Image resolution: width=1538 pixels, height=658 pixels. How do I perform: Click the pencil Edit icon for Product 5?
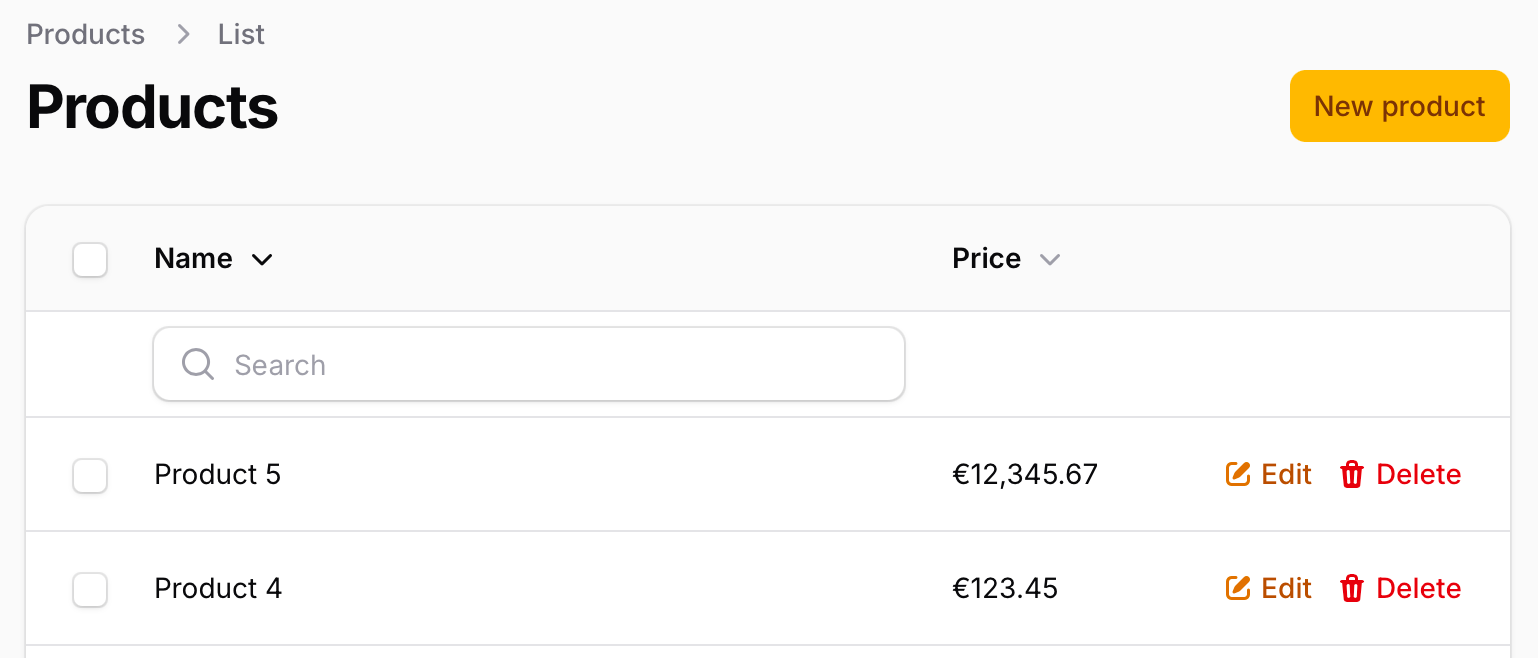tap(1238, 474)
